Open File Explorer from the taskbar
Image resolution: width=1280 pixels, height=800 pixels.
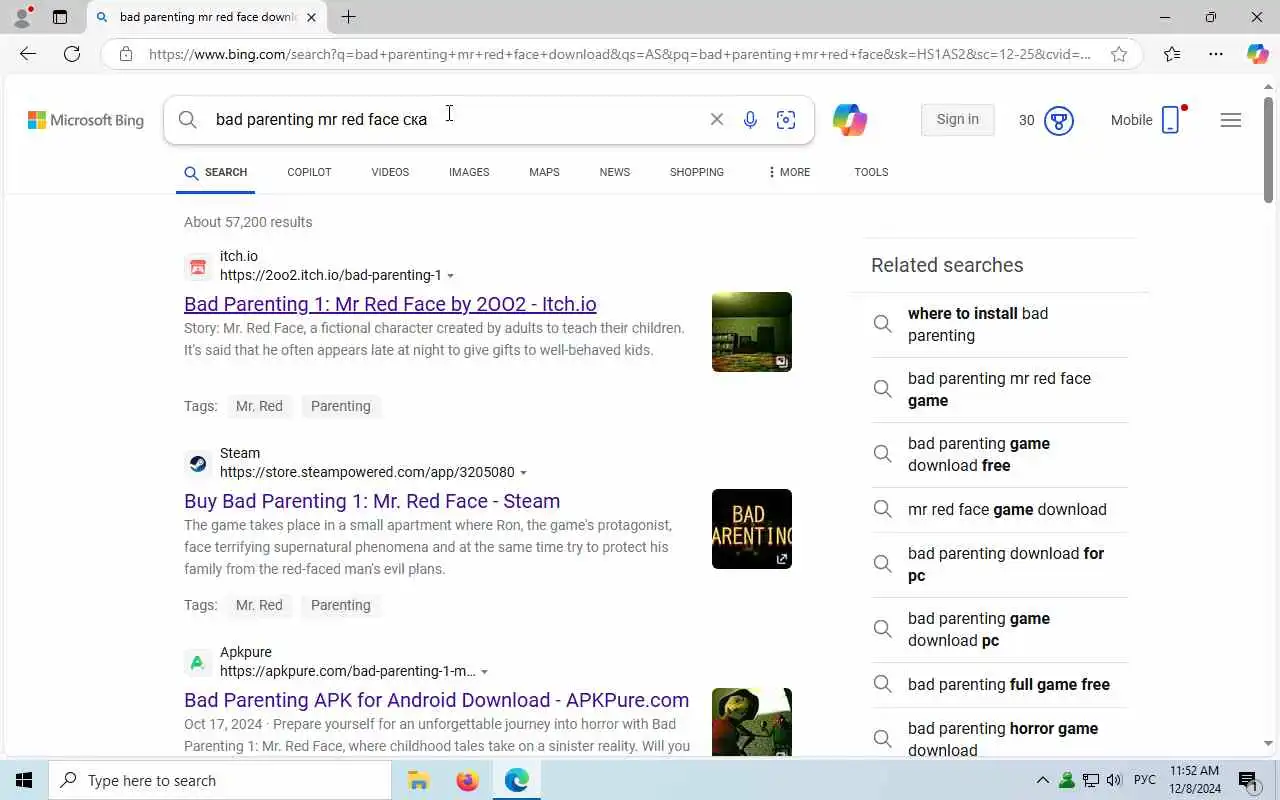point(418,780)
